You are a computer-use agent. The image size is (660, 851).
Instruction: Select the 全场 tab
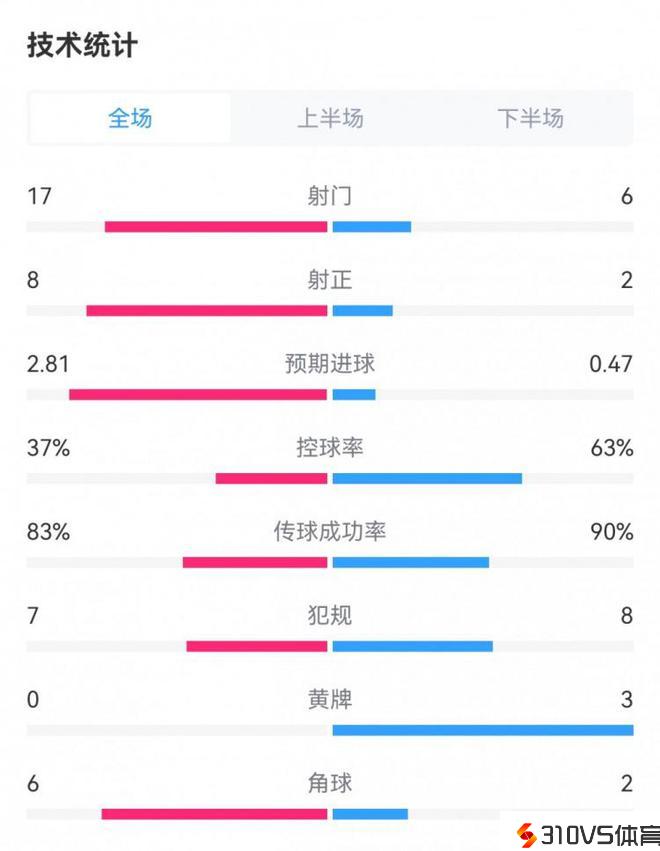pos(130,118)
